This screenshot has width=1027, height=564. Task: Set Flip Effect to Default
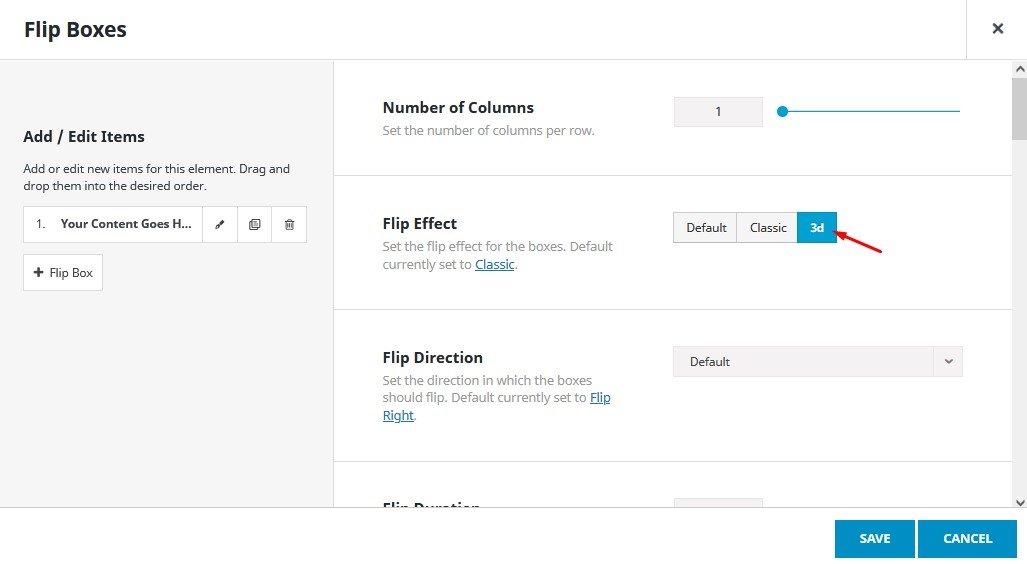click(x=705, y=228)
